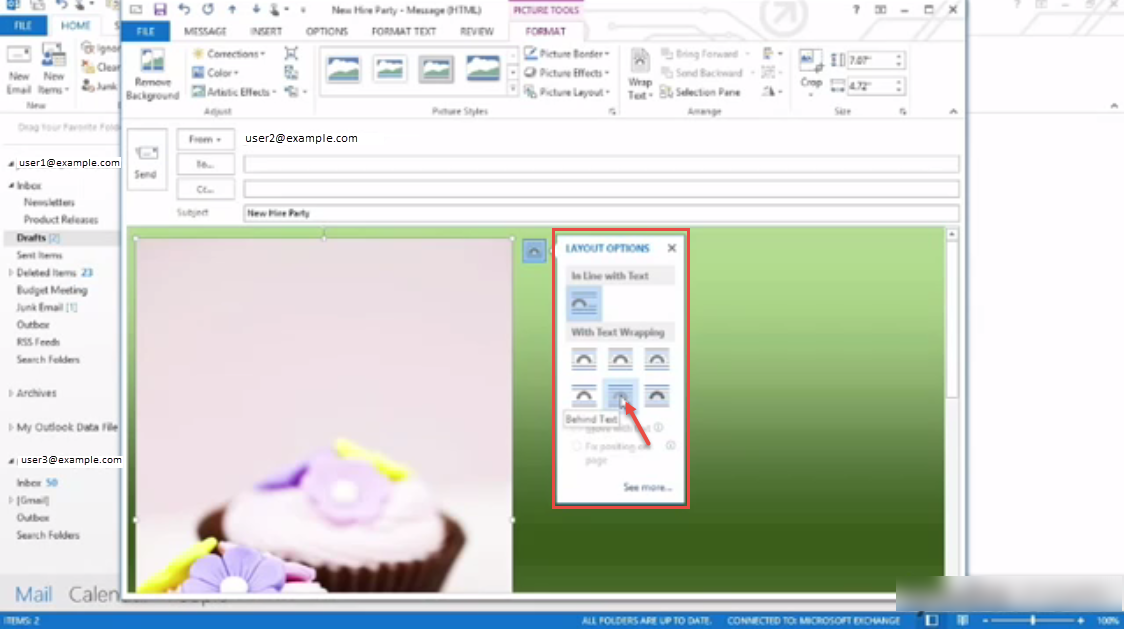Toggle the Layout Options button beside picture
The height and width of the screenshot is (629, 1124).
[x=533, y=251]
